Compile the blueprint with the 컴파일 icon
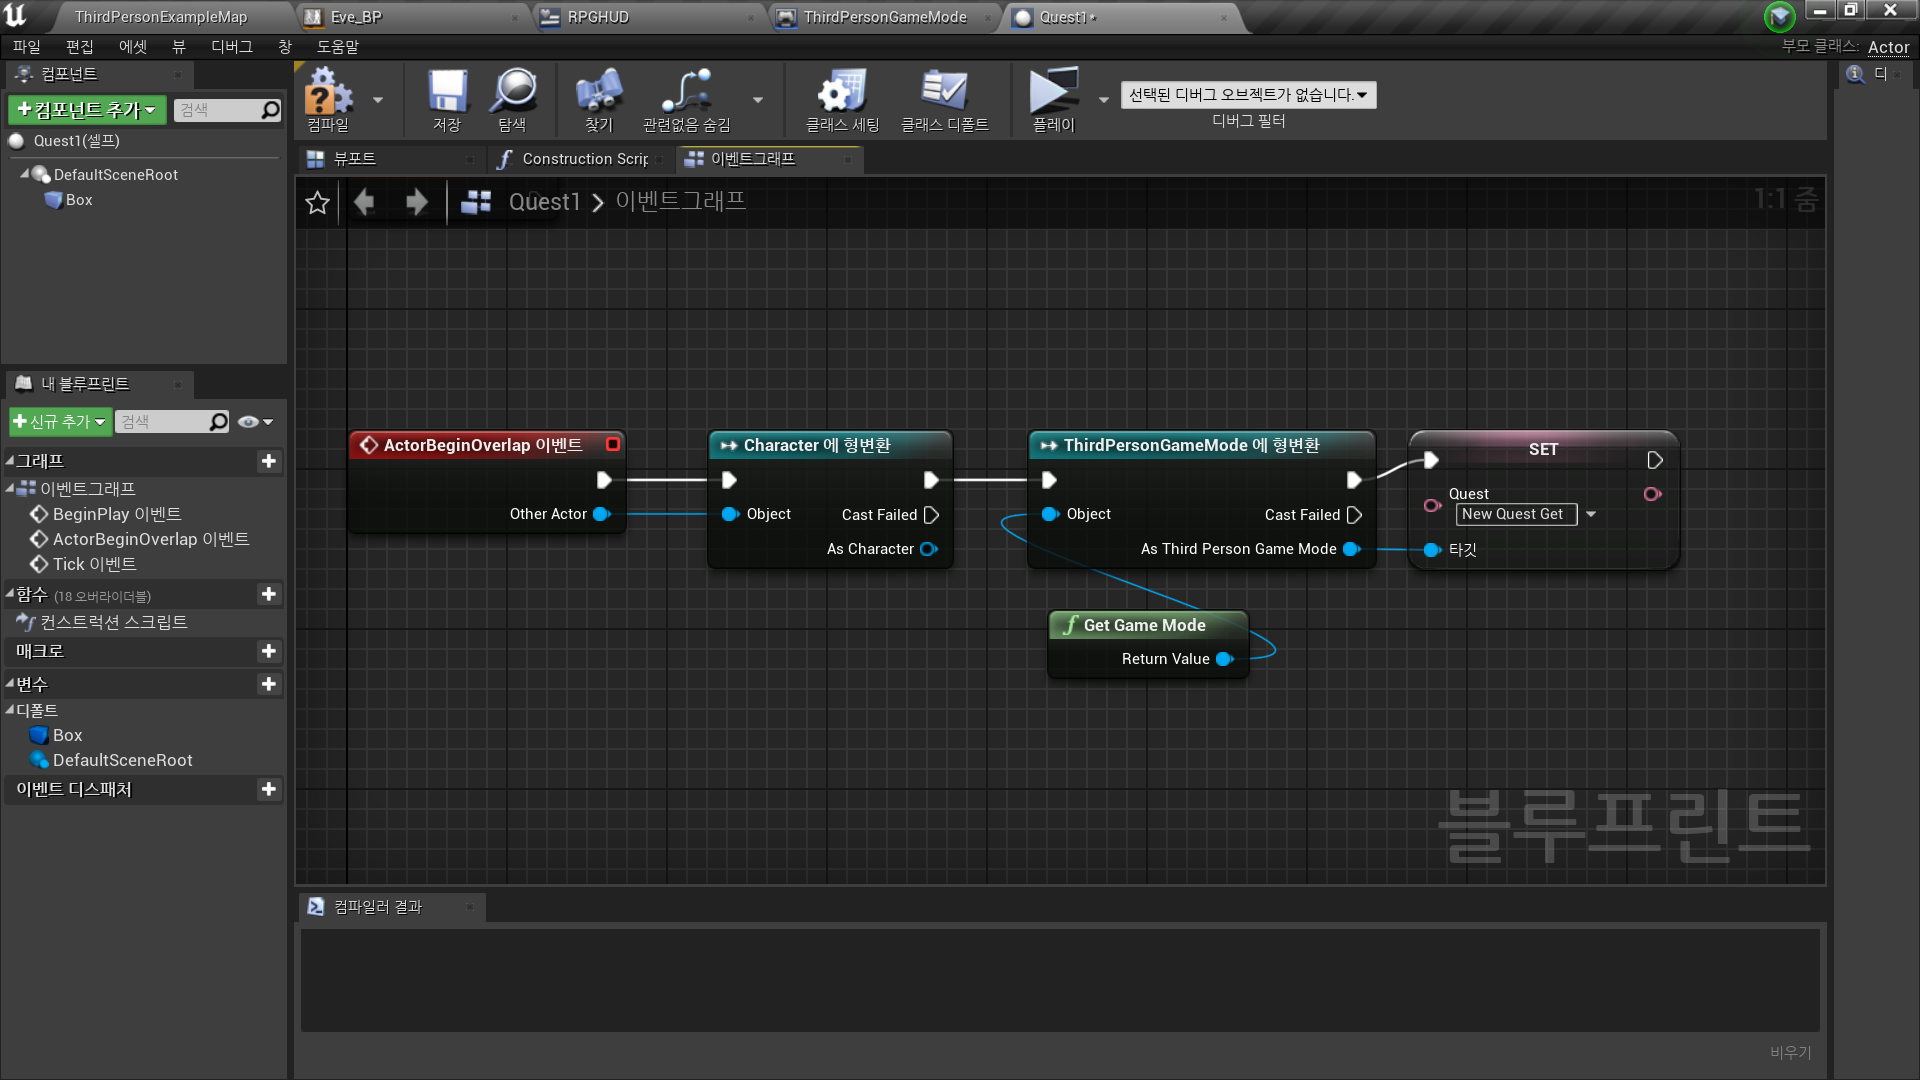Screen dimensions: 1920x1080 (330, 99)
